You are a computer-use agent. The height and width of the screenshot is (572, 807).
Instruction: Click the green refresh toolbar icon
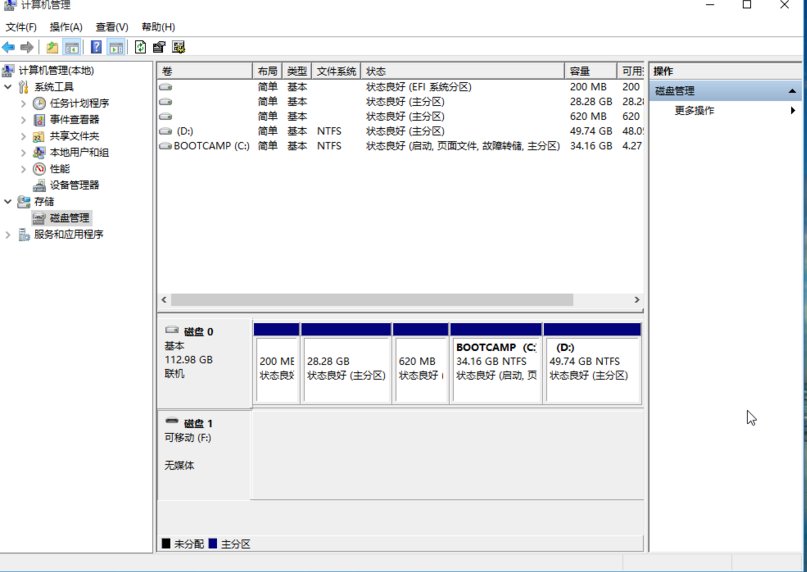140,47
